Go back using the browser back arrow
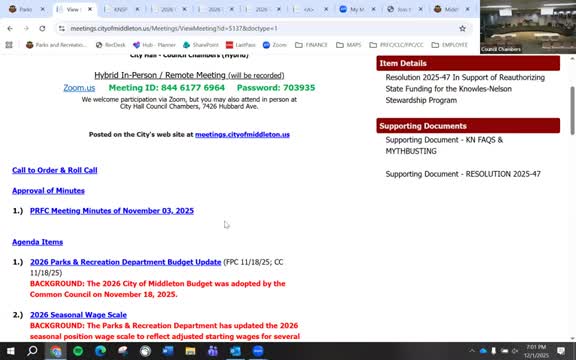 tap(10, 28)
